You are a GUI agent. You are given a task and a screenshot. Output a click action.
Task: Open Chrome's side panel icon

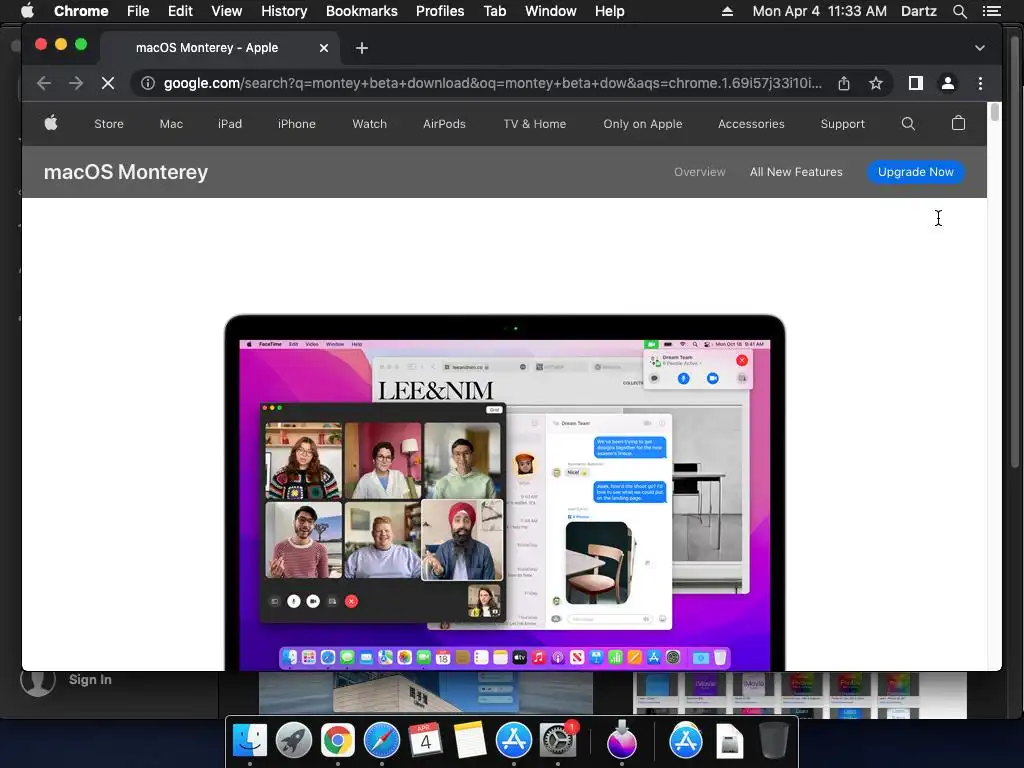[x=916, y=83]
